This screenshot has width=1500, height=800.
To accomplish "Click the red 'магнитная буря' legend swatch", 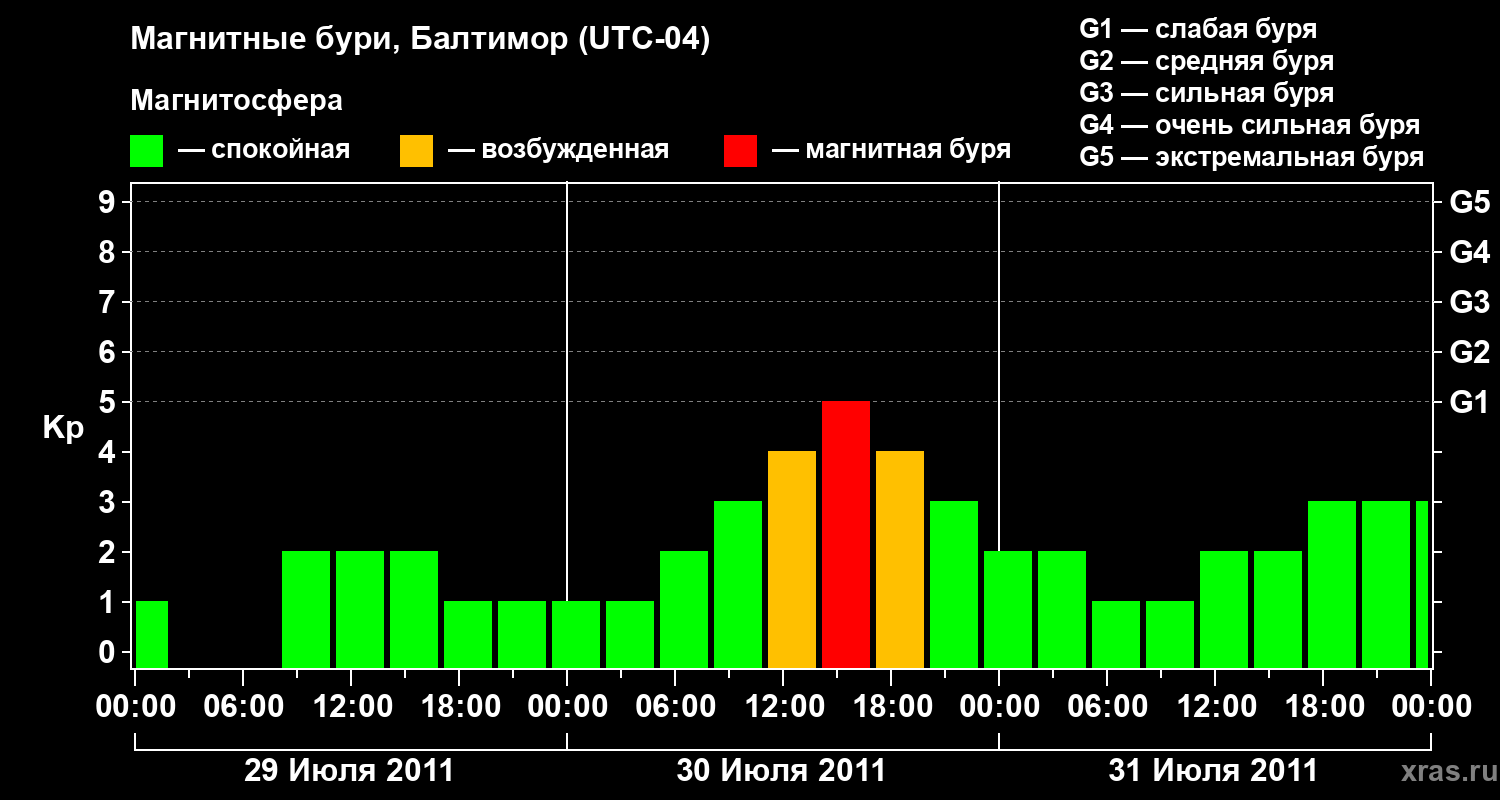I will [x=740, y=151].
